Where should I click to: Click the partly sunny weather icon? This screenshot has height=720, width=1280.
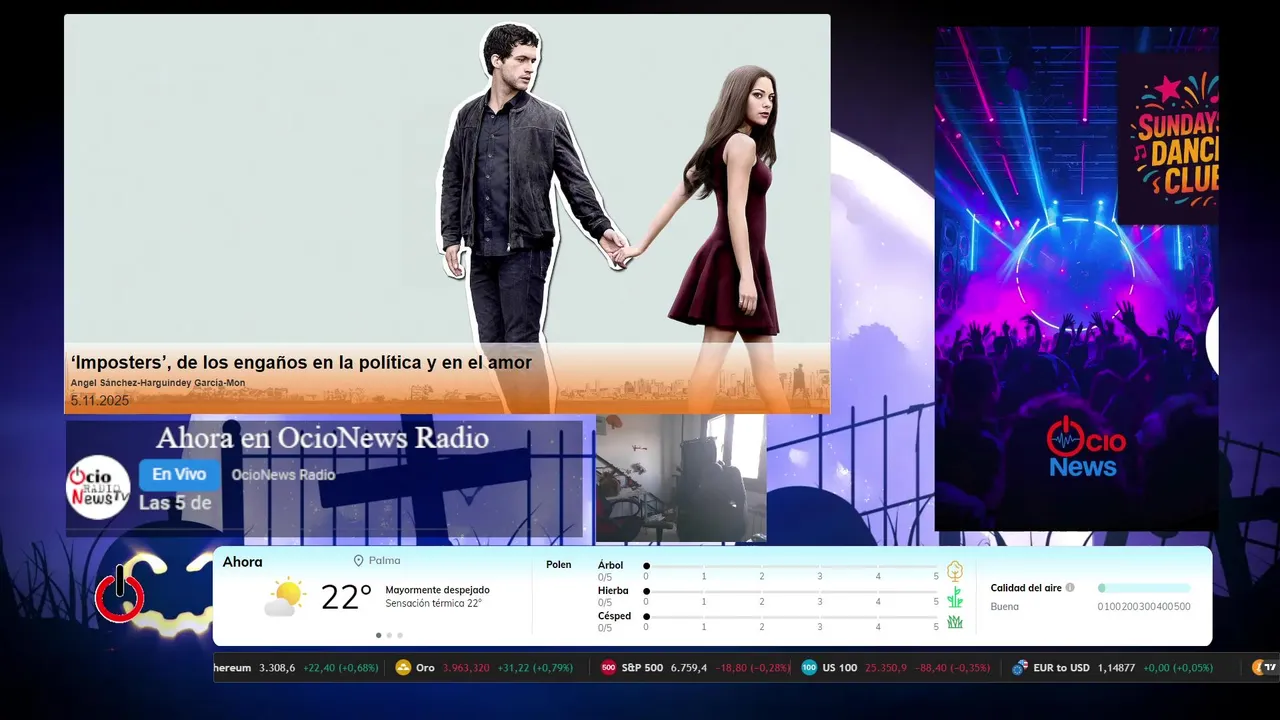pyautogui.click(x=285, y=597)
